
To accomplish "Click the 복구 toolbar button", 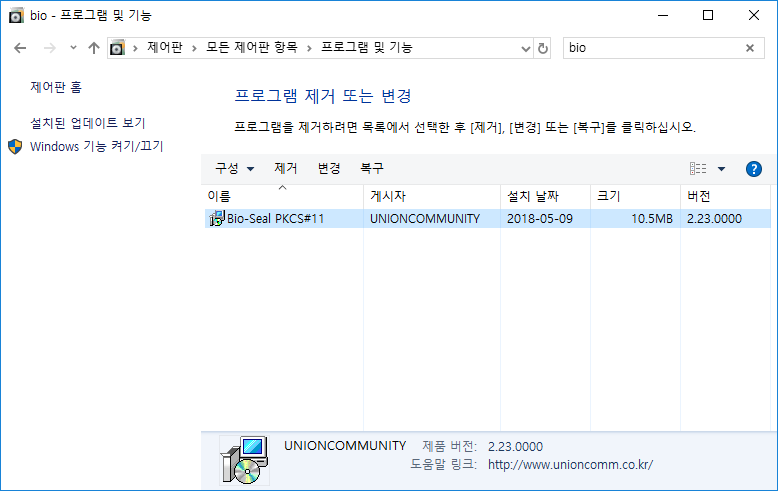I will (x=372, y=169).
